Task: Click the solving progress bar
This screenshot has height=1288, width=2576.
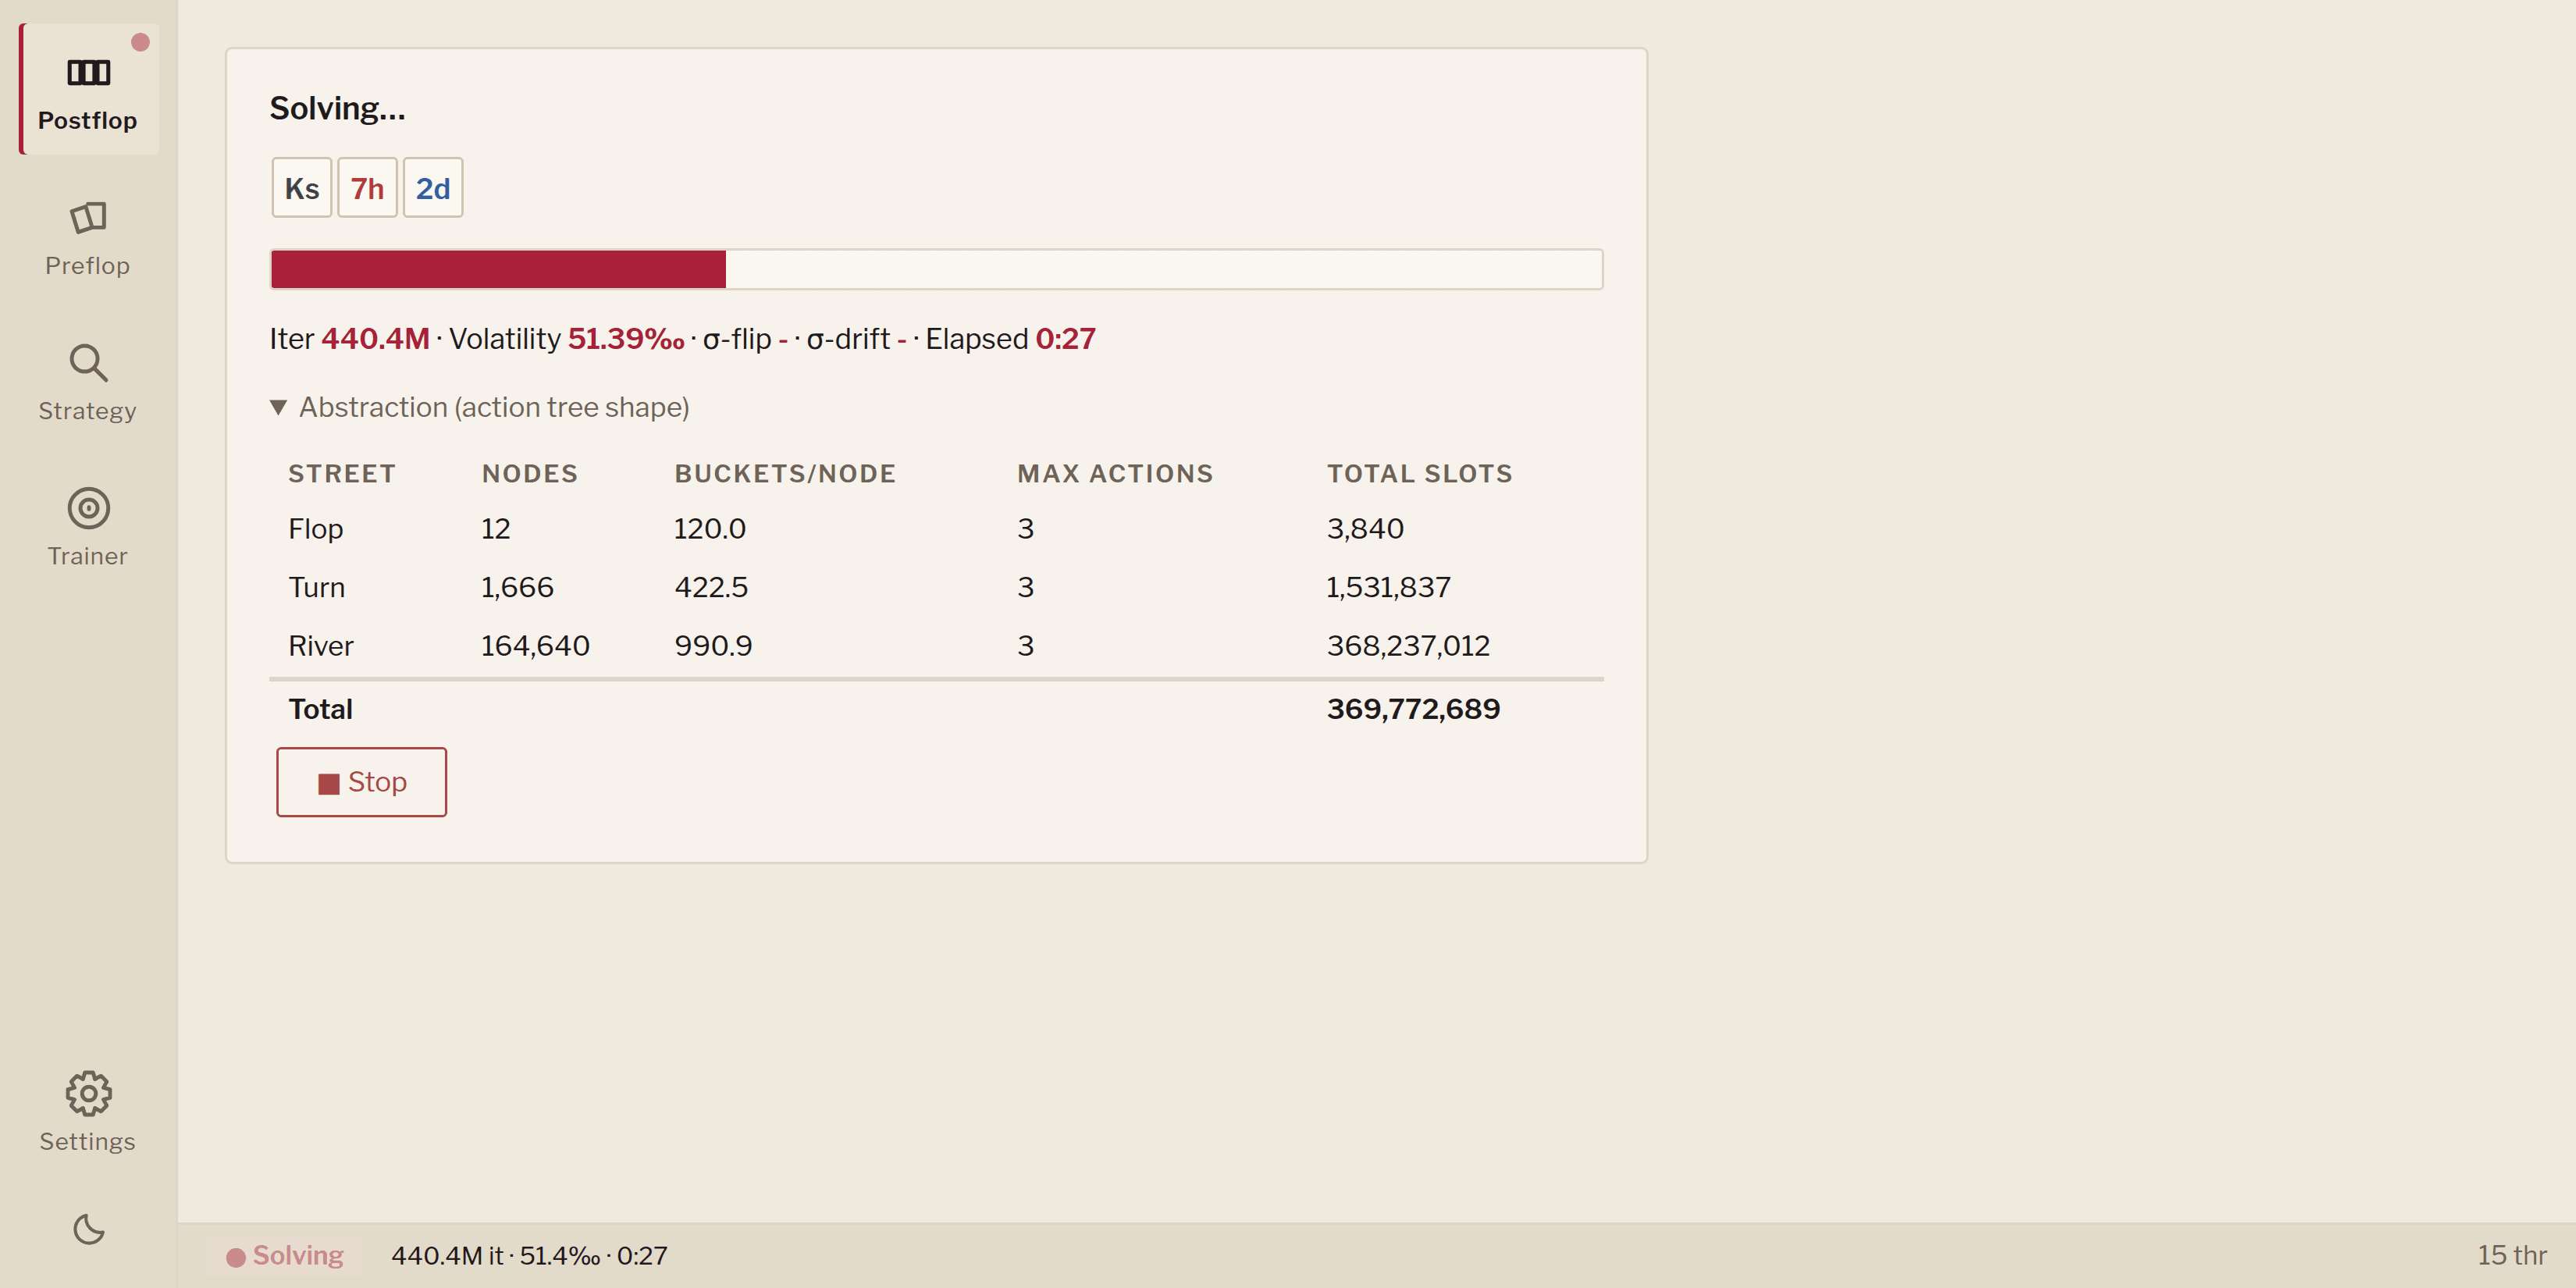Action: [936, 269]
